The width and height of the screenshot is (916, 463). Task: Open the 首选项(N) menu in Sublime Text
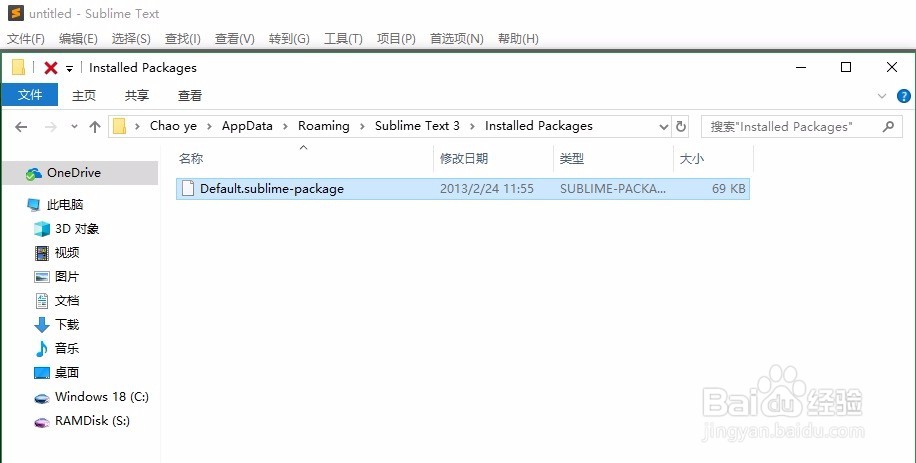tap(457, 39)
